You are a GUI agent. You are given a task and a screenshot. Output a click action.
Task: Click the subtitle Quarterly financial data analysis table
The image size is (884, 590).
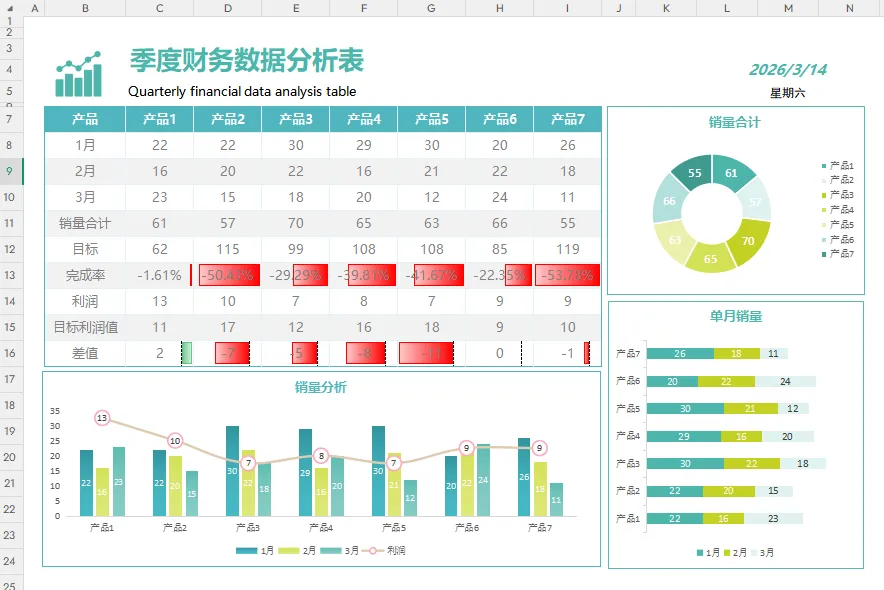(242, 91)
